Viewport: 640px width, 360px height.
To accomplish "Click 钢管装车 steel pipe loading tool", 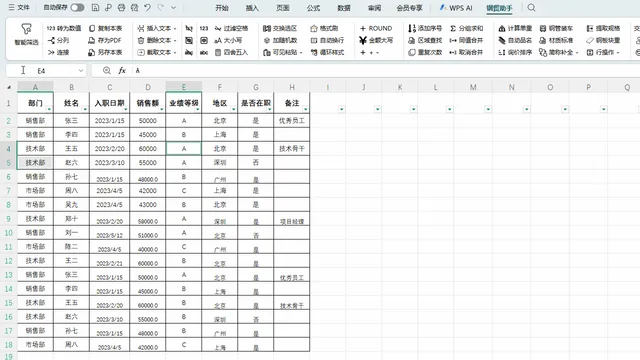I will pyautogui.click(x=556, y=28).
